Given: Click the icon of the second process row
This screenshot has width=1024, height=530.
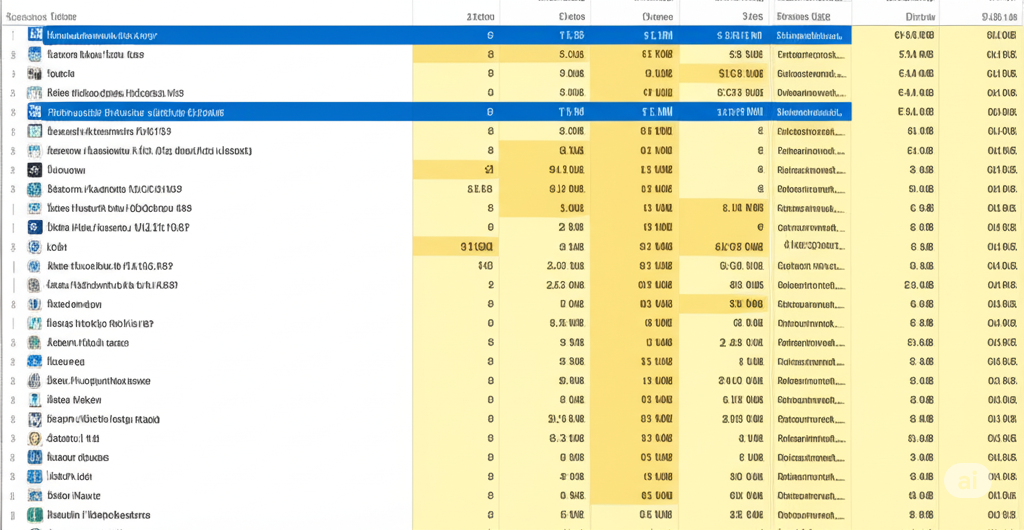Looking at the screenshot, I should [35, 55].
